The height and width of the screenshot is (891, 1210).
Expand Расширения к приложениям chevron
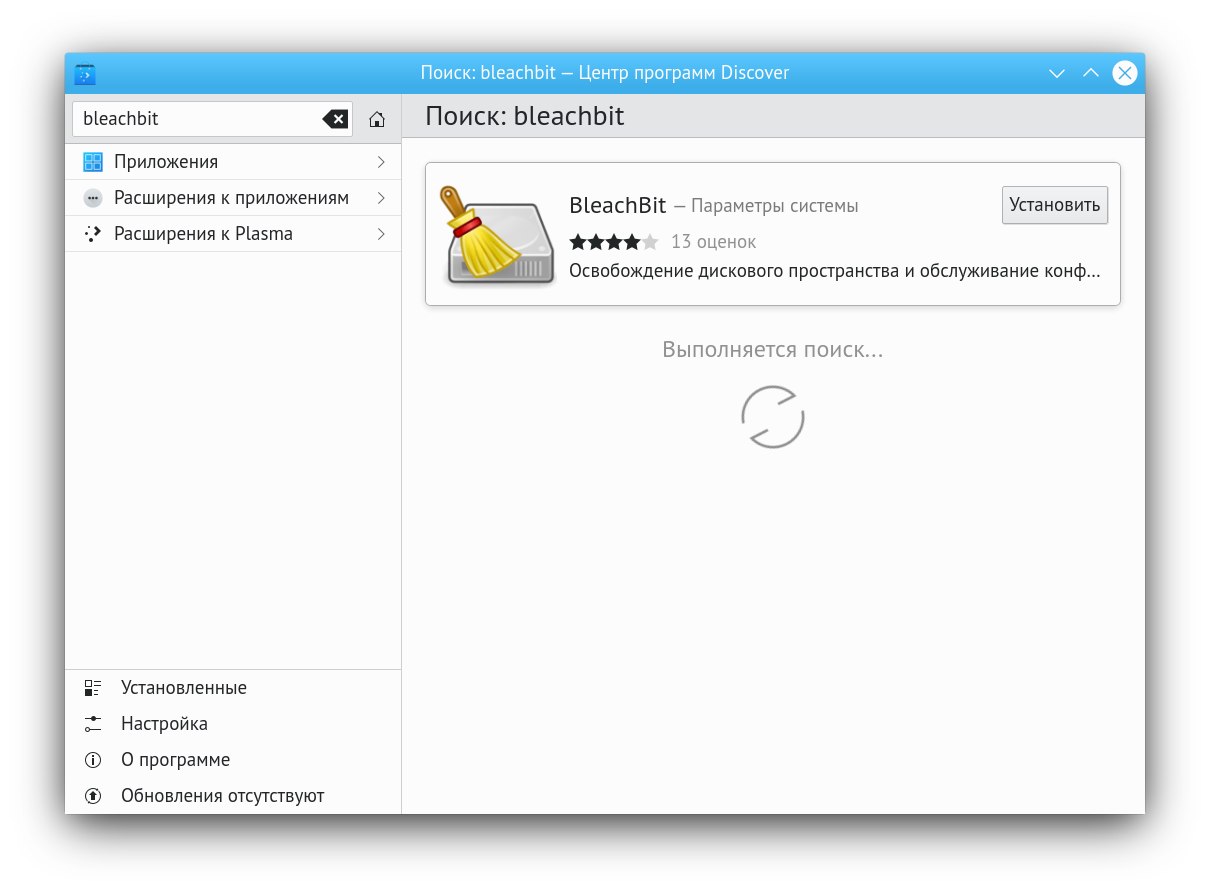point(381,198)
